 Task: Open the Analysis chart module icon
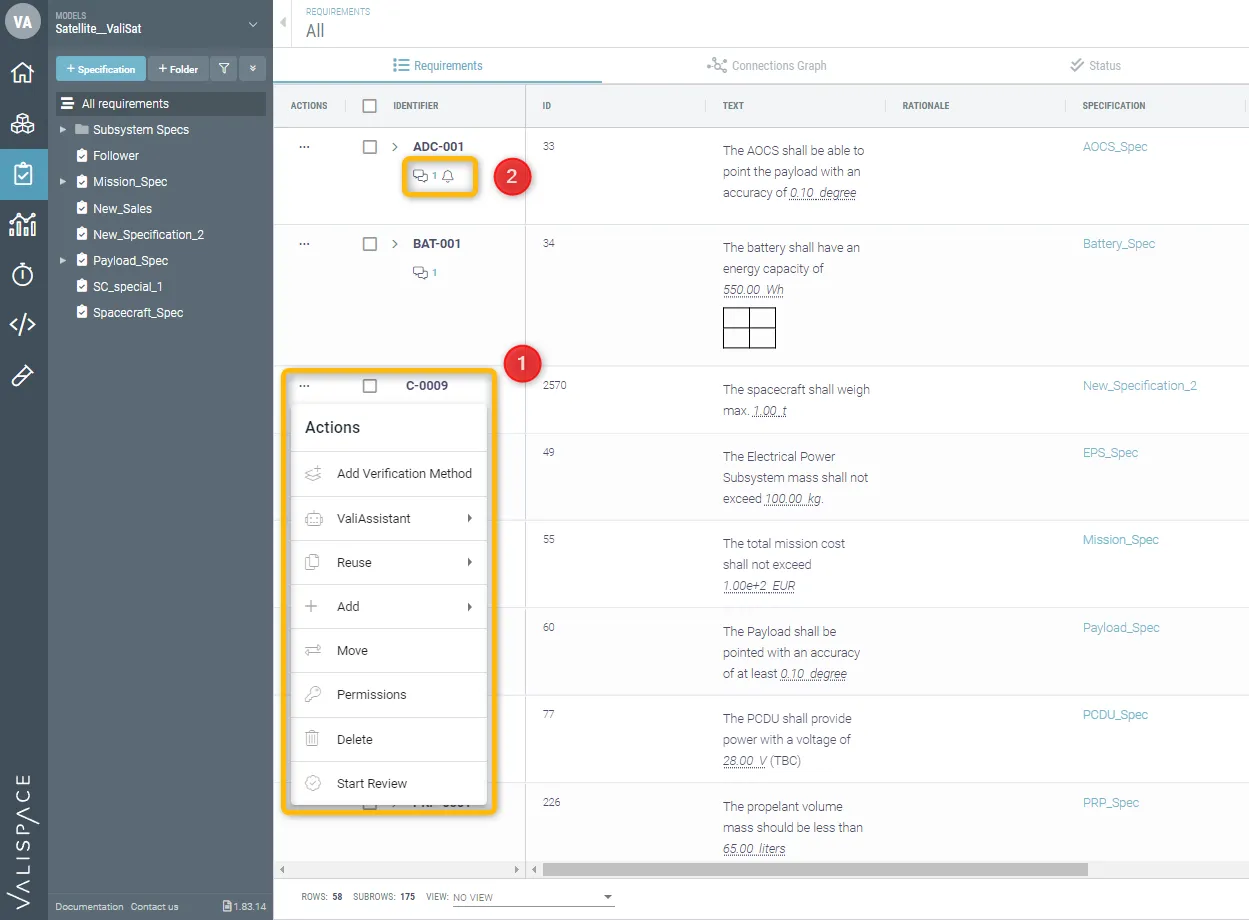coord(23,224)
